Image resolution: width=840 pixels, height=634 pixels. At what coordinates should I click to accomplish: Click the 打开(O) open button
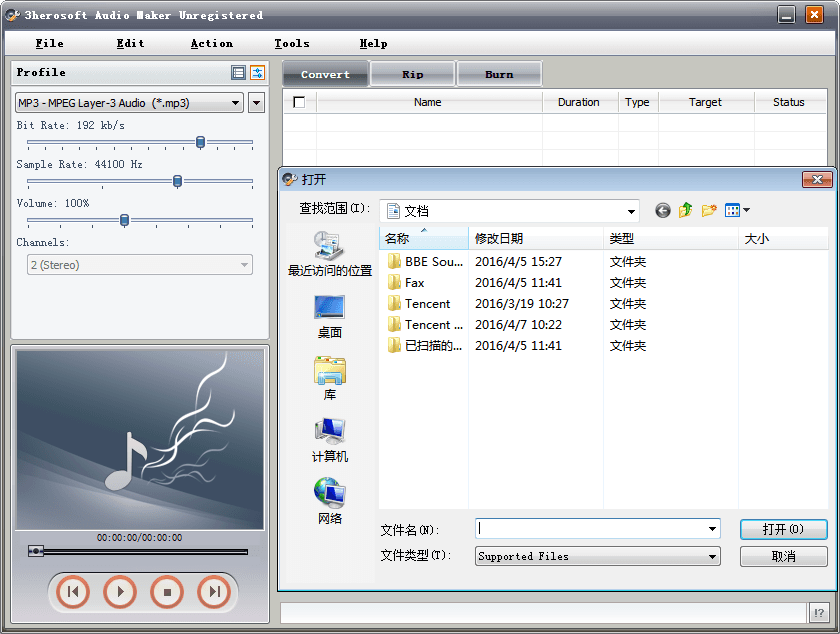pos(783,529)
